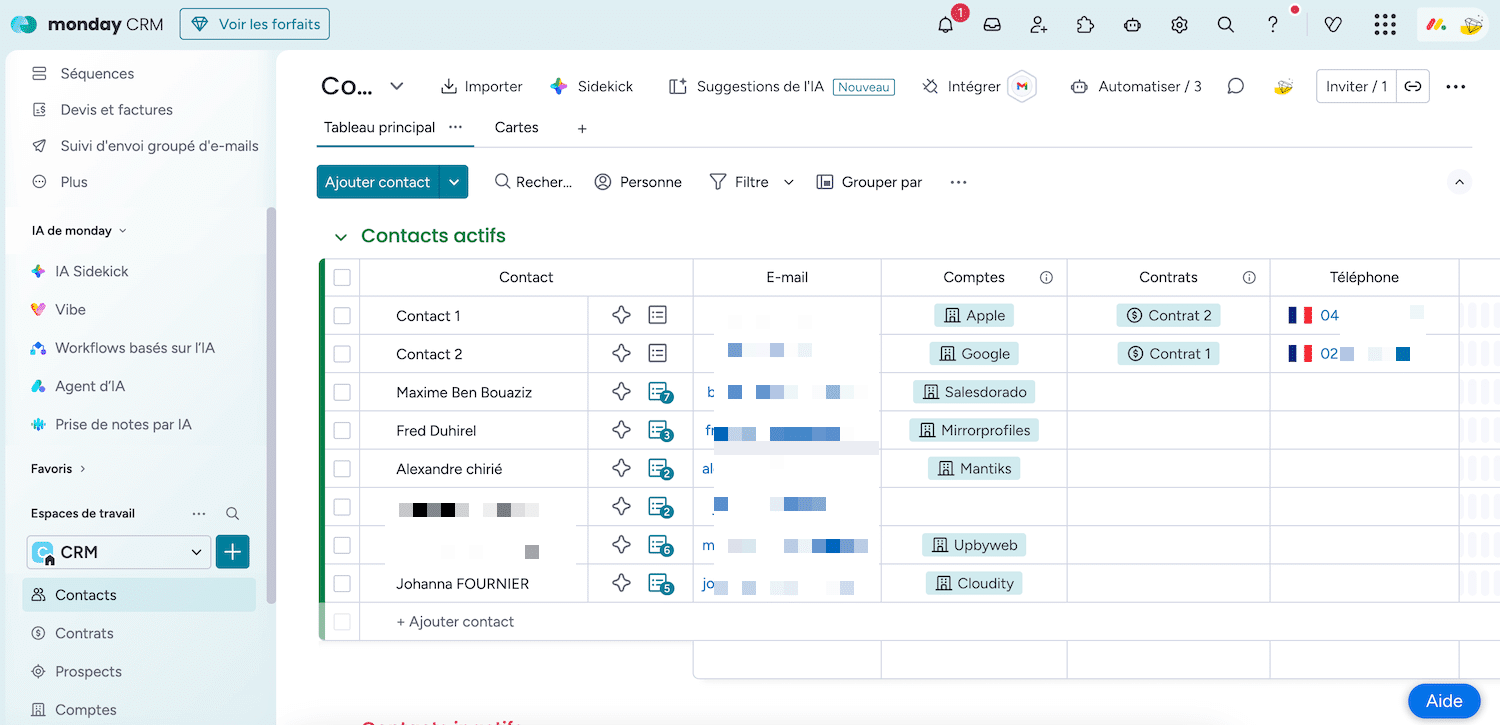The height and width of the screenshot is (725, 1500).
Task: Click the Apple account tag
Action: tap(974, 316)
